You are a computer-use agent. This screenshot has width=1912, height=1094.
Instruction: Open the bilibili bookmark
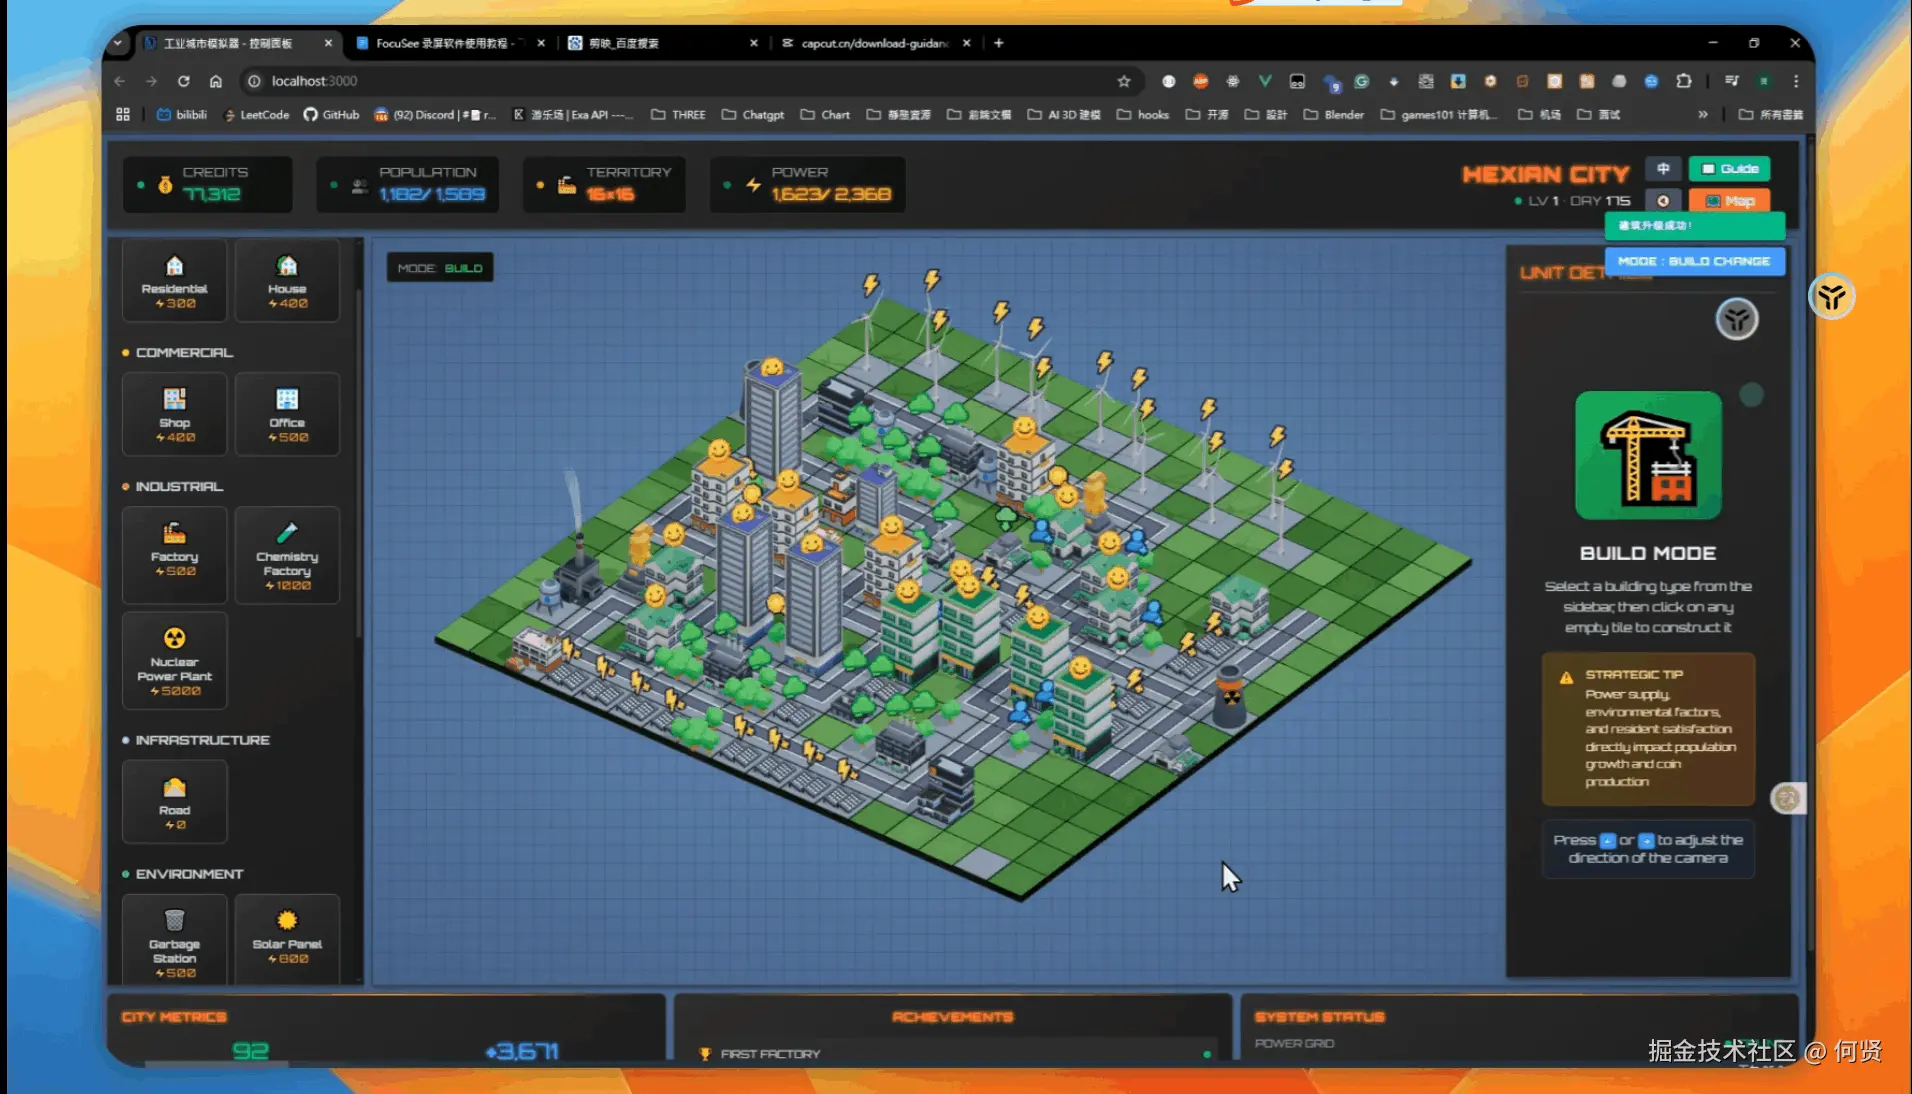tap(182, 115)
